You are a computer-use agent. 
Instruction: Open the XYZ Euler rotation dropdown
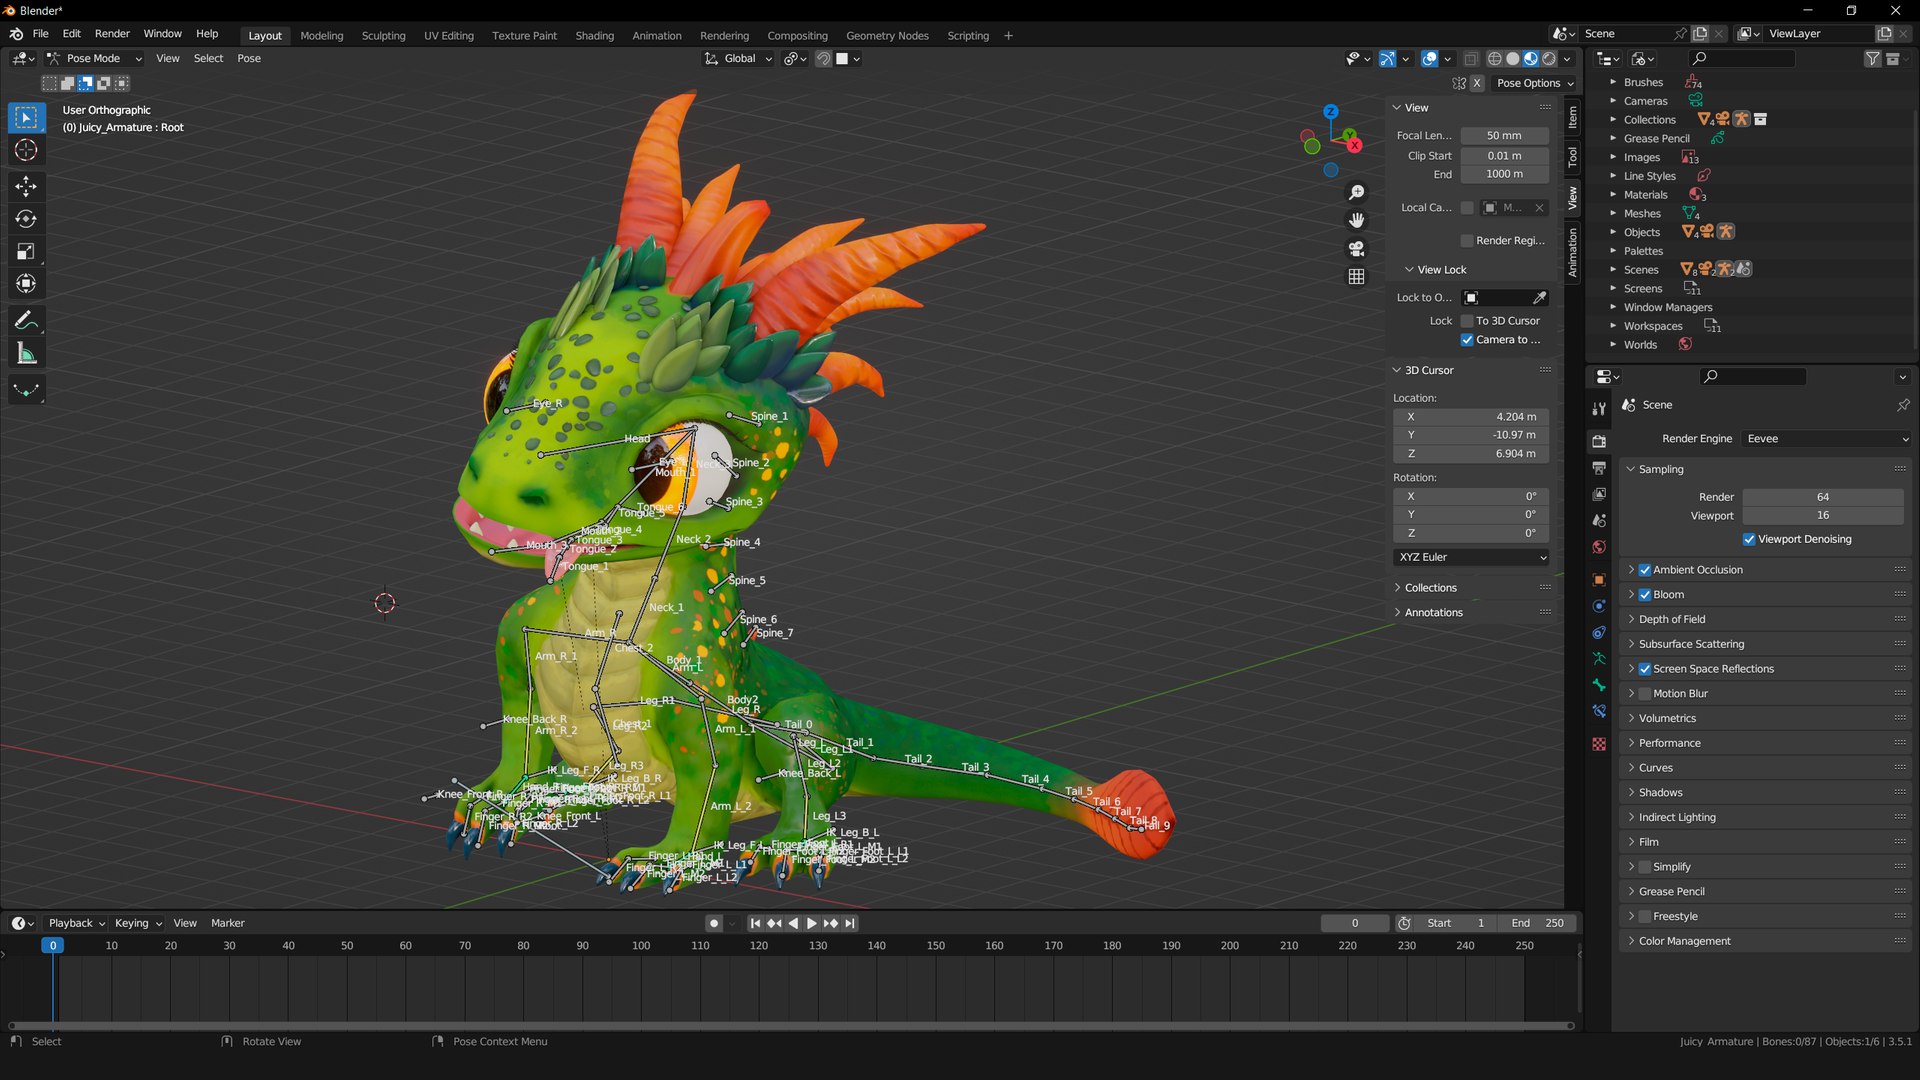[x=1471, y=558]
